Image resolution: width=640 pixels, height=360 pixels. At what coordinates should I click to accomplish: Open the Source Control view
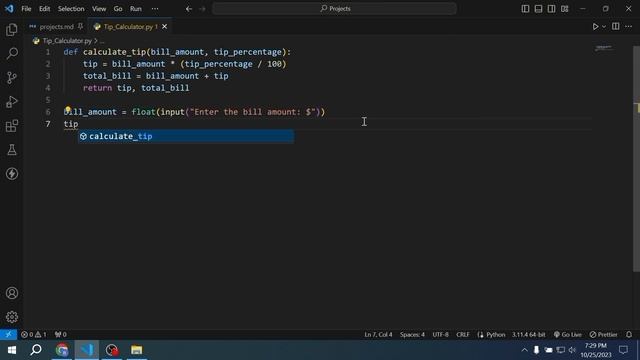(x=12, y=78)
